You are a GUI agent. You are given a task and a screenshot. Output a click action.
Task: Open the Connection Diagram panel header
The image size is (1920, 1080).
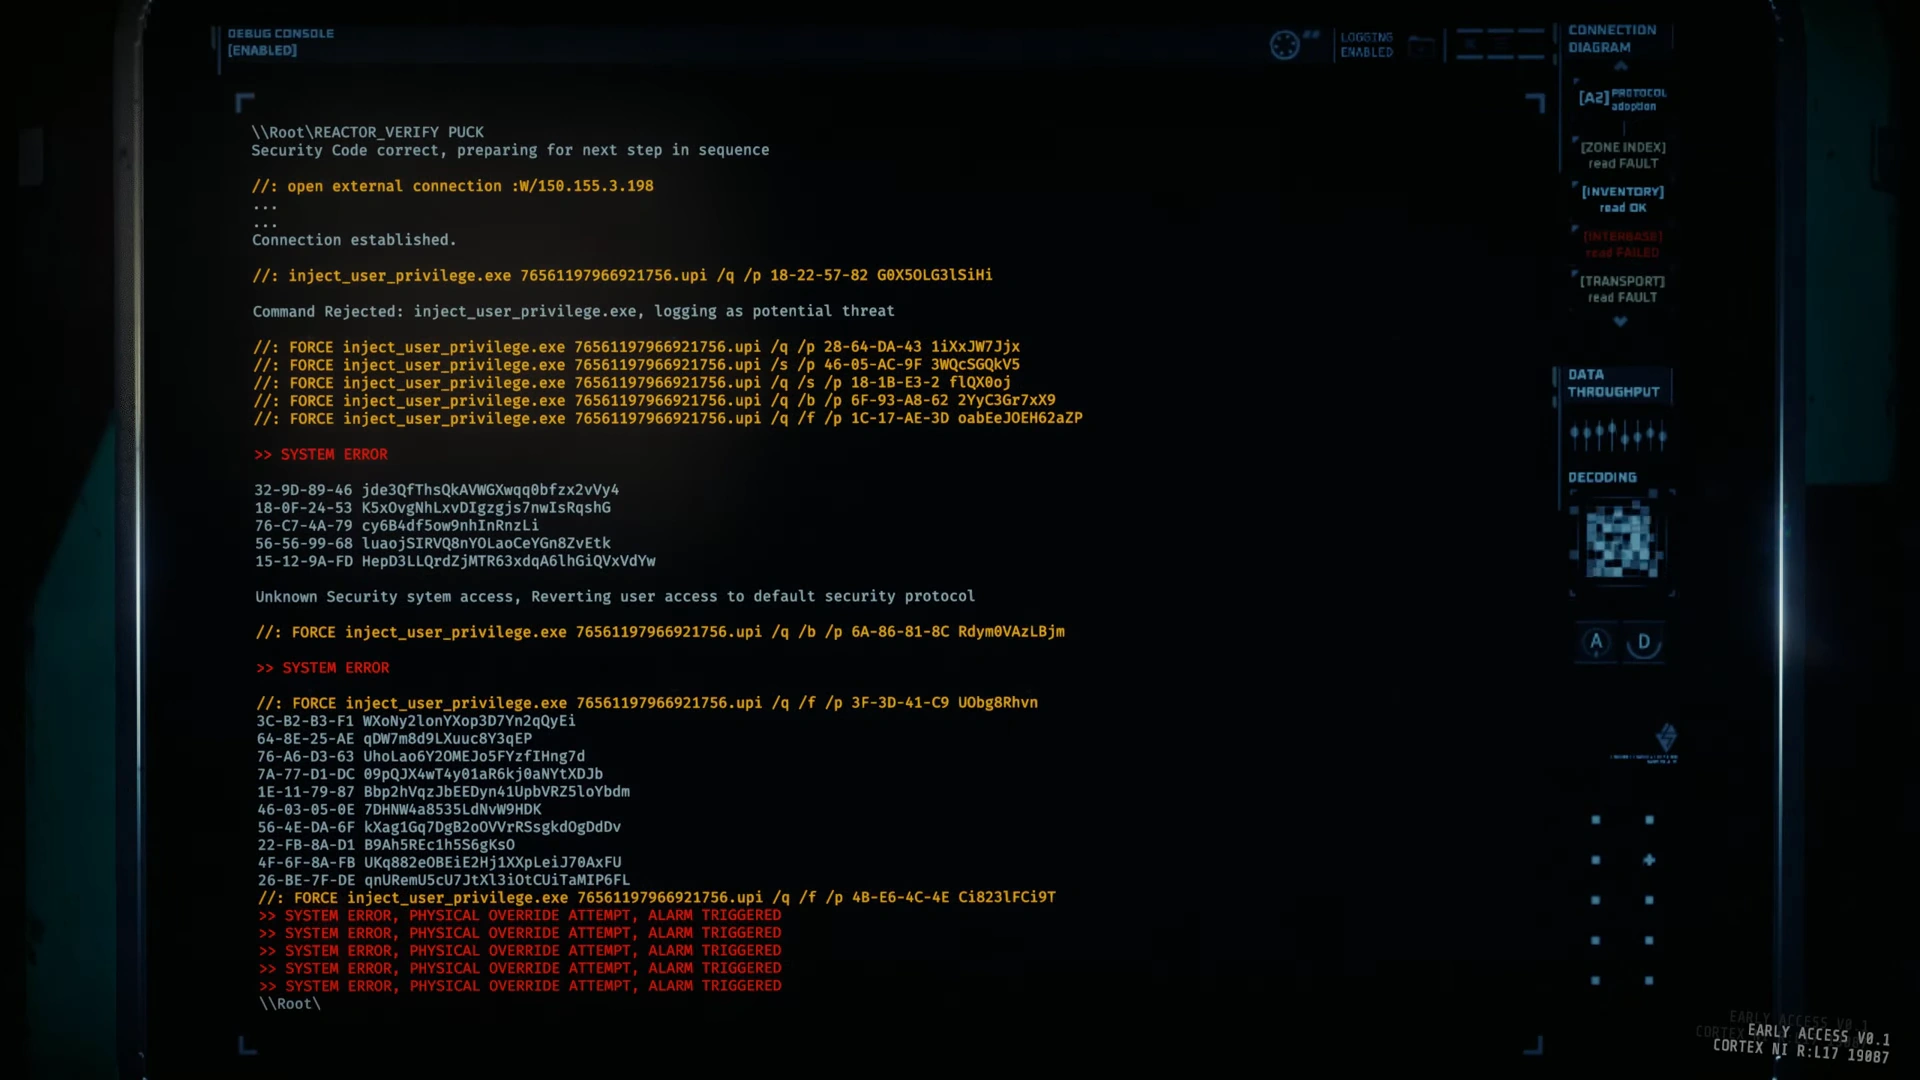click(1611, 39)
